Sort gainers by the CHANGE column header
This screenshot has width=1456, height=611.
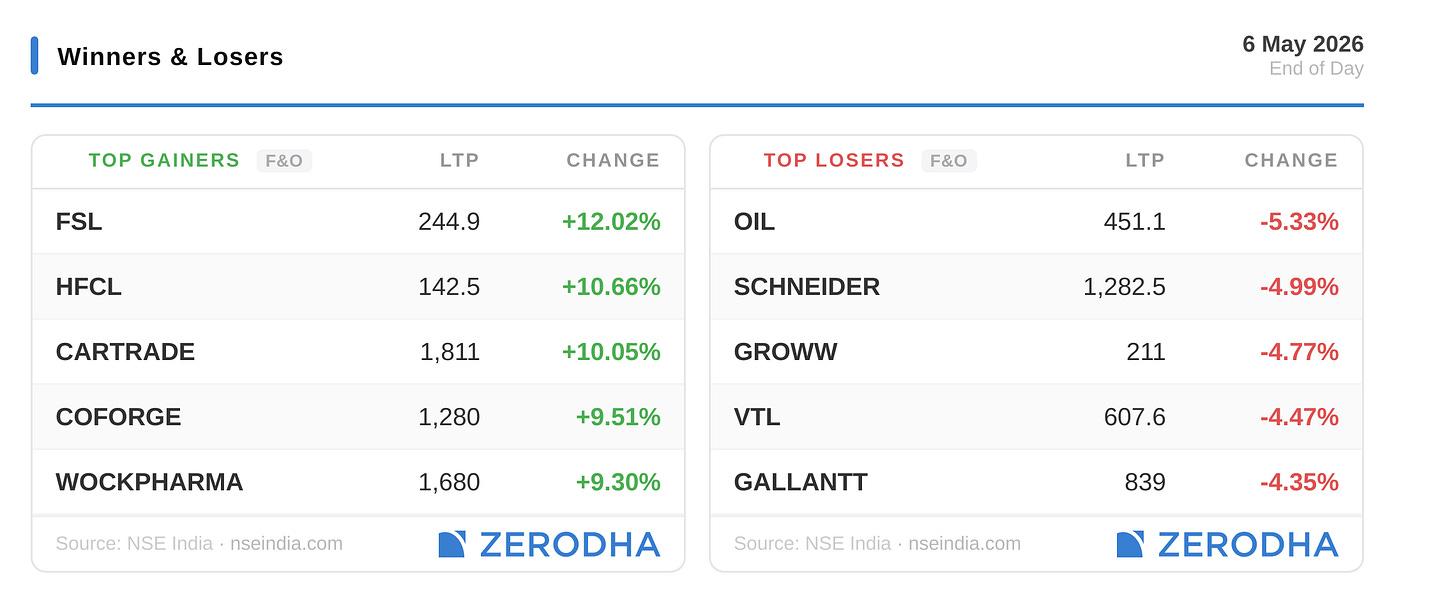click(x=613, y=161)
